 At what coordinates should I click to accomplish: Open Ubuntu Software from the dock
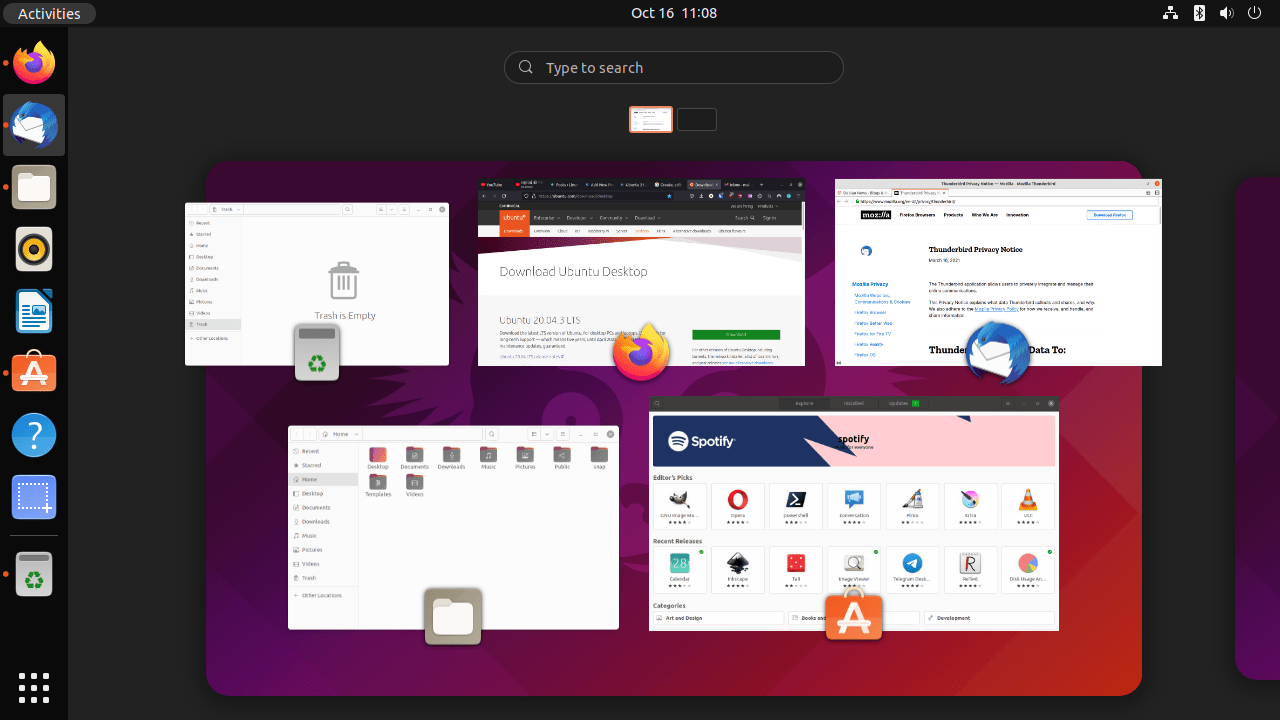[x=34, y=373]
